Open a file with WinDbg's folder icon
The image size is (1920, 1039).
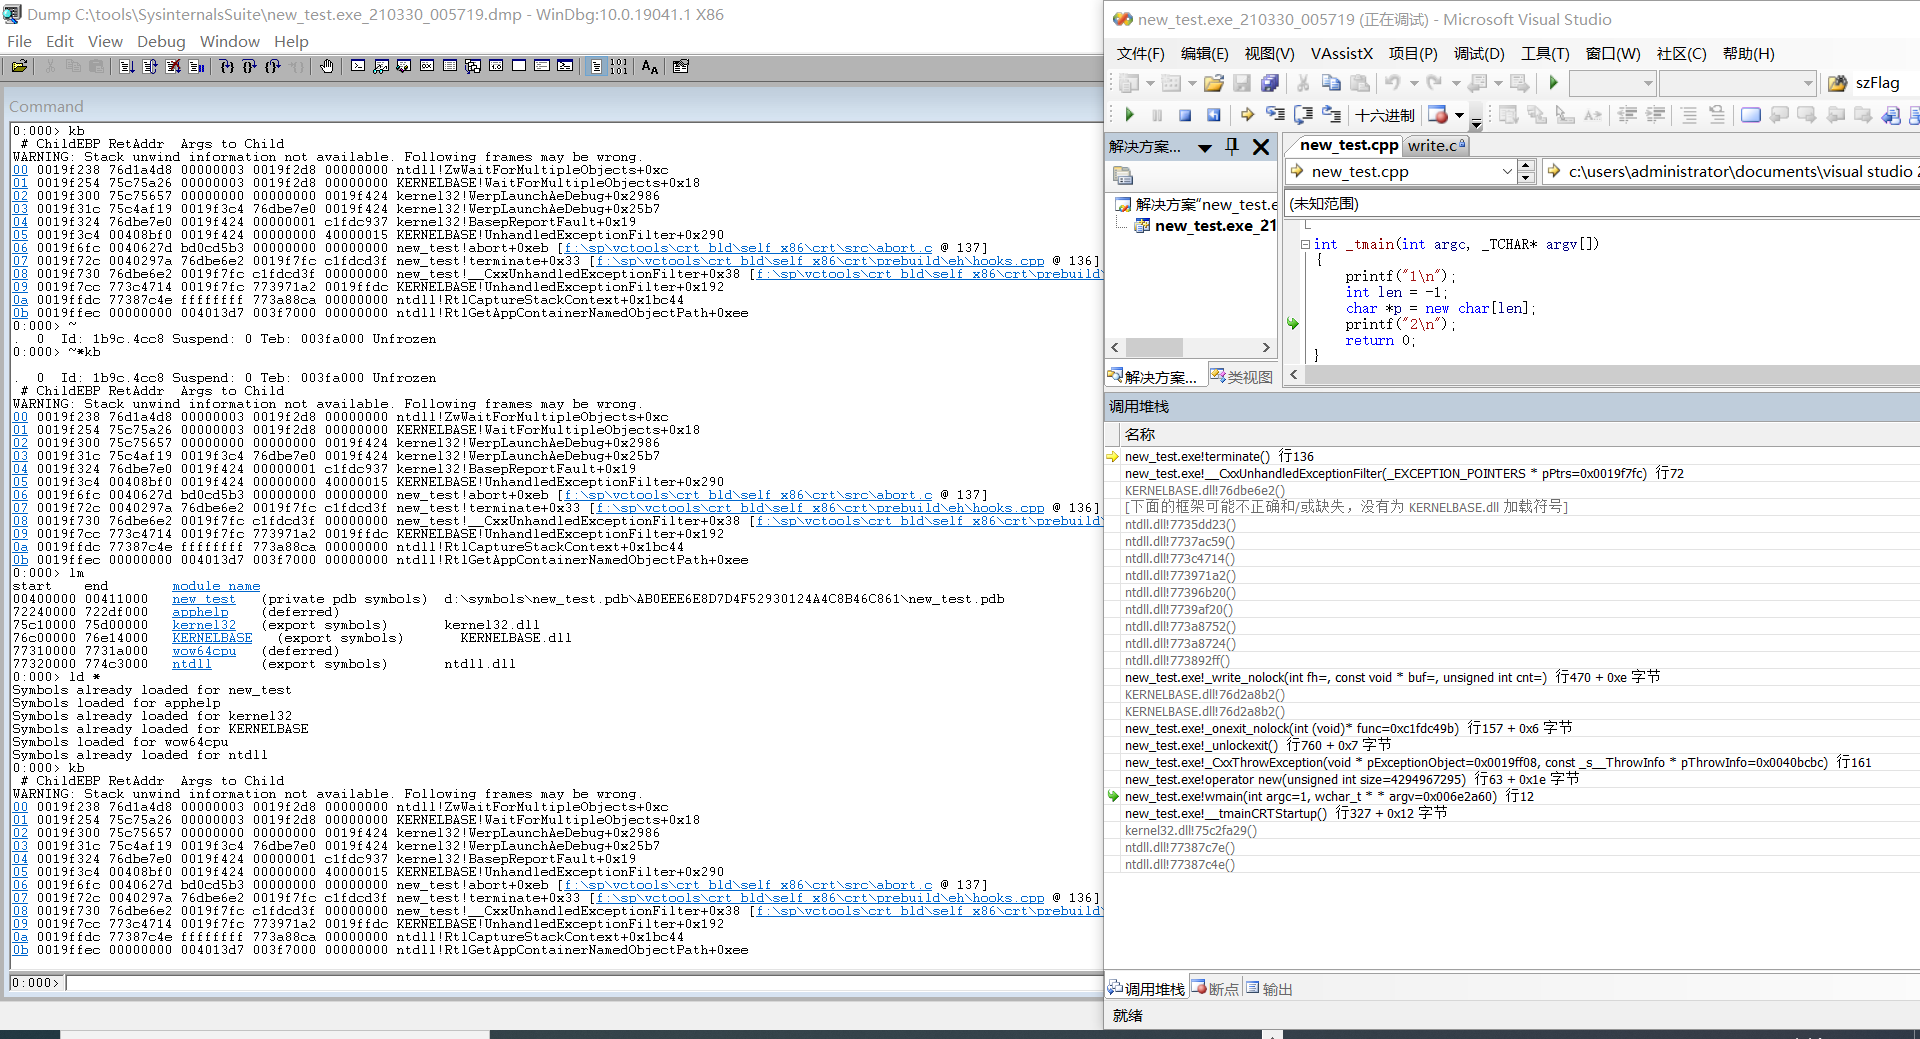pos(19,67)
